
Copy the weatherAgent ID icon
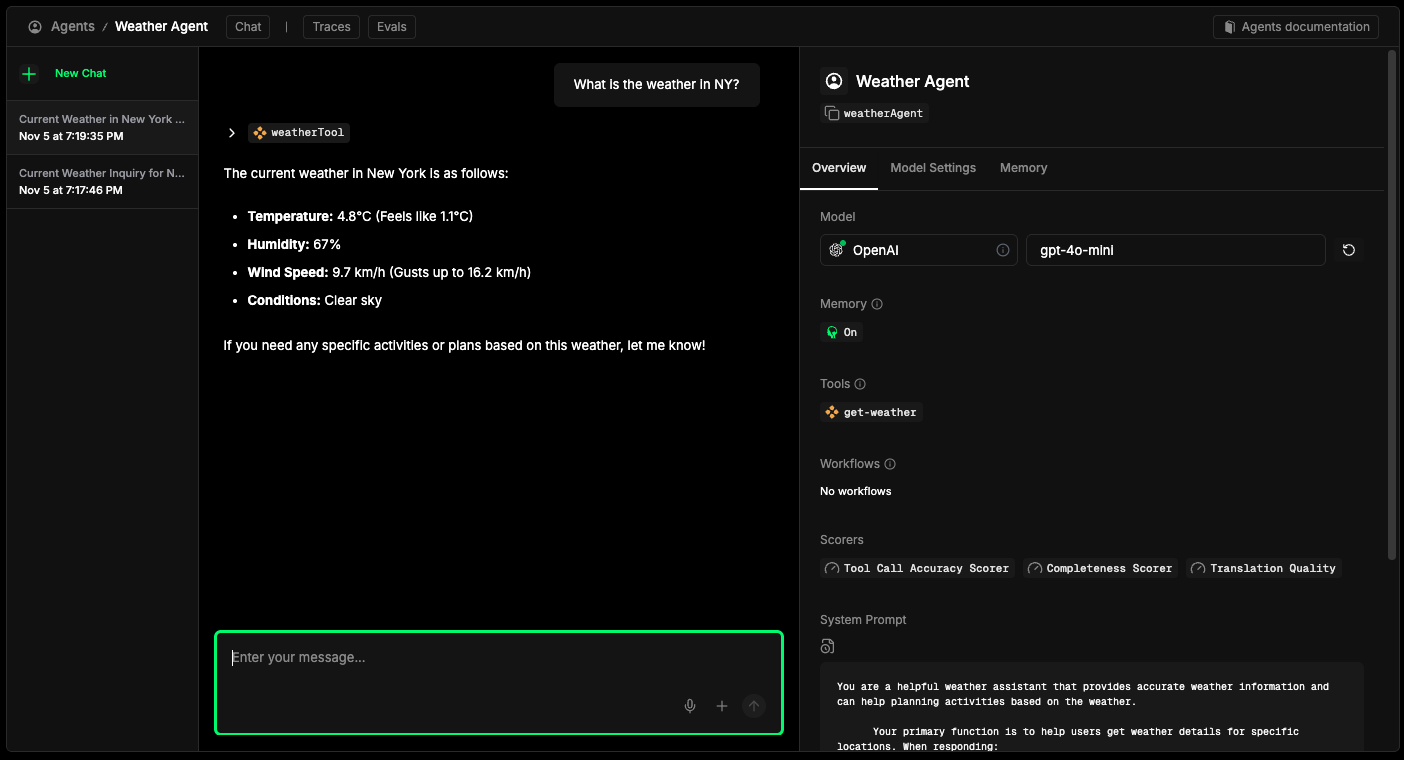click(831, 113)
